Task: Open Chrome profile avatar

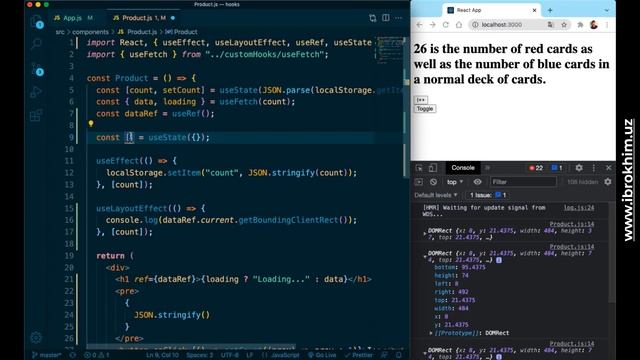Action: tap(594, 25)
